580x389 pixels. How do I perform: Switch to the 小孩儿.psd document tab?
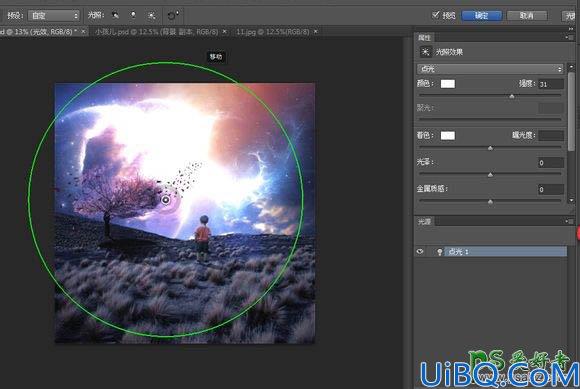point(156,32)
